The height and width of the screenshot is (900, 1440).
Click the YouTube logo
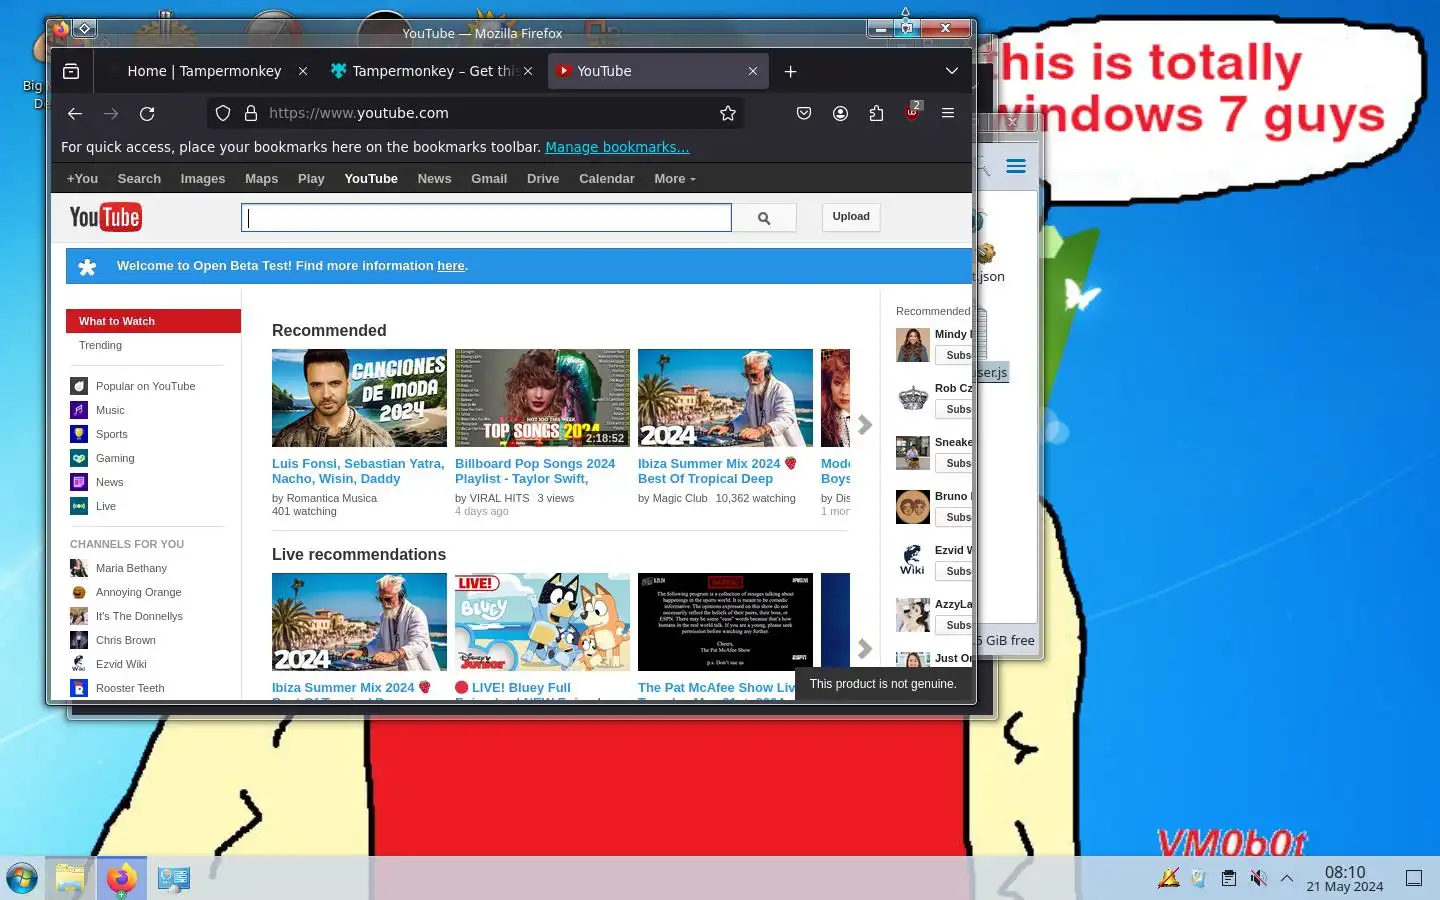[106, 217]
